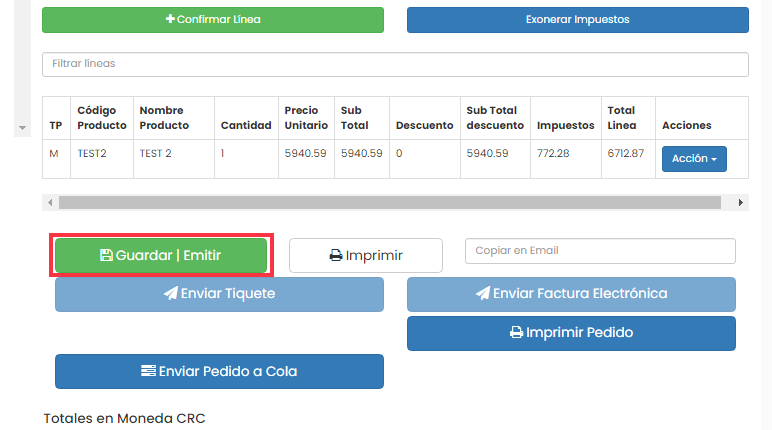Click the Exonerar Impuestos button
Viewport: 772px width, 430px height.
578,20
